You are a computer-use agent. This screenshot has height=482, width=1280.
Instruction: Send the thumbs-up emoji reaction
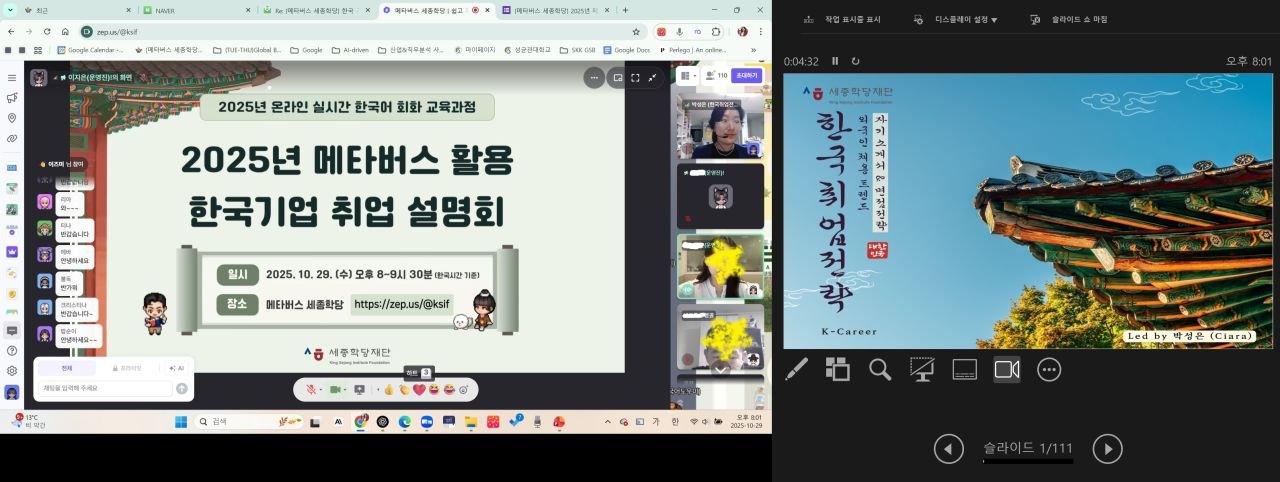[390, 389]
